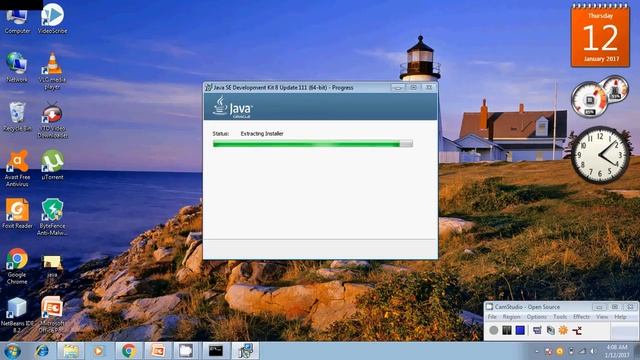
Task: Open the Computer desktop icon
Action: click(17, 20)
